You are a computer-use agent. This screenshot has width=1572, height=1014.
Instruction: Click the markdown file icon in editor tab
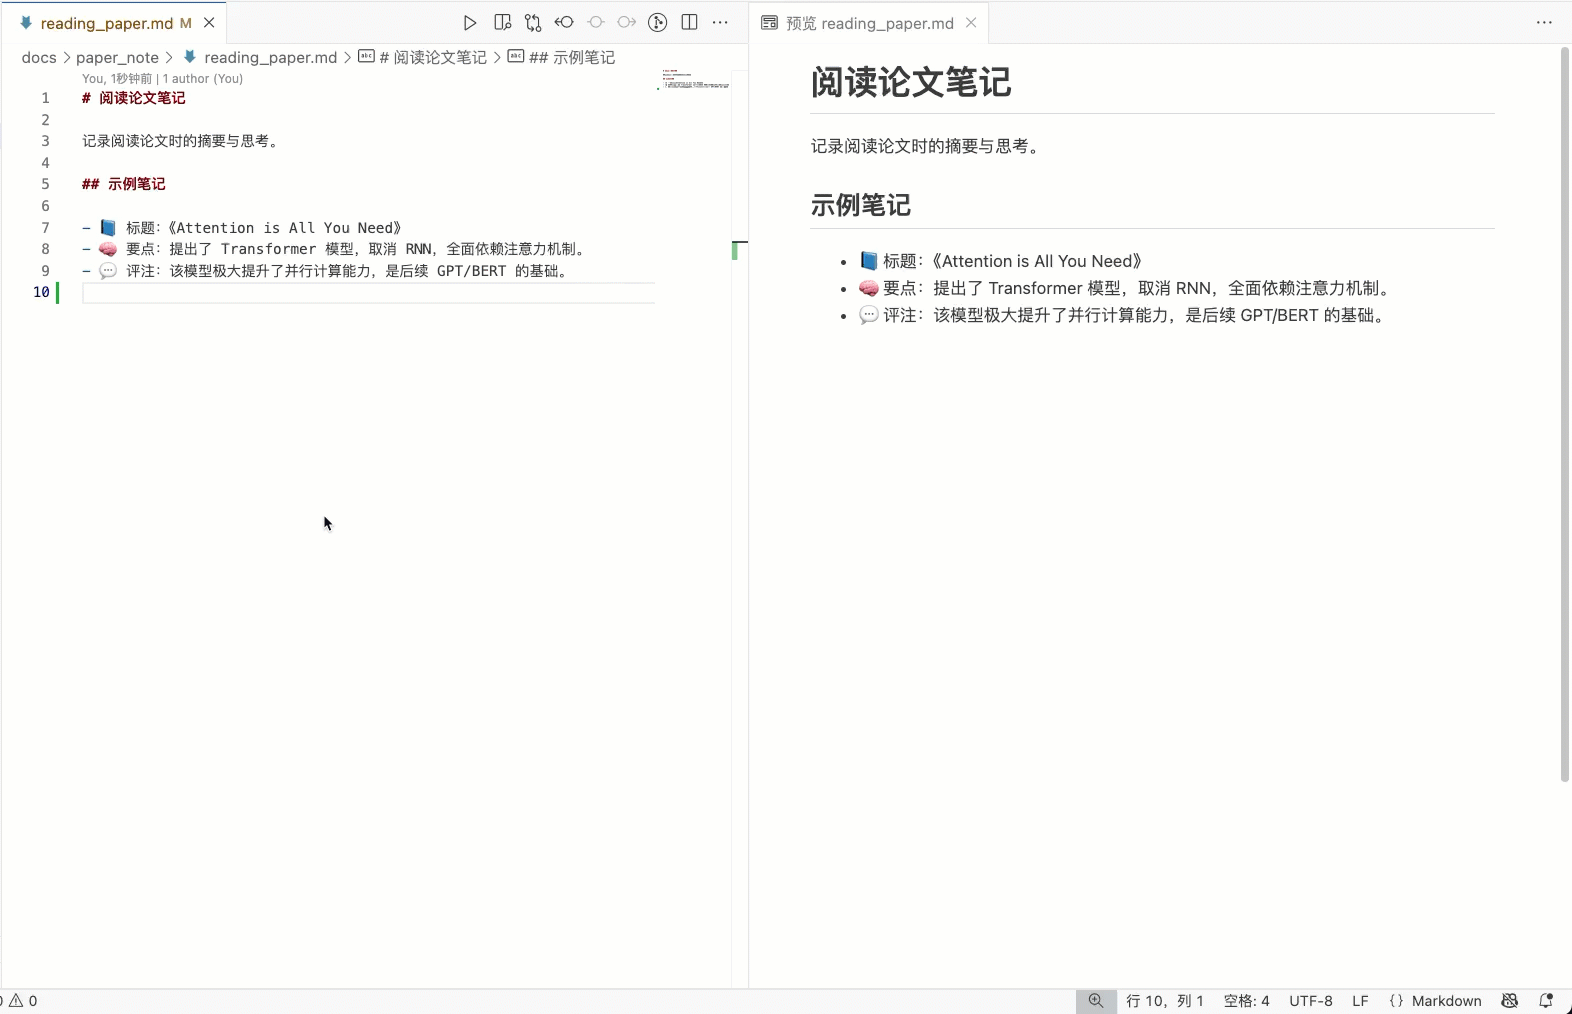[26, 22]
